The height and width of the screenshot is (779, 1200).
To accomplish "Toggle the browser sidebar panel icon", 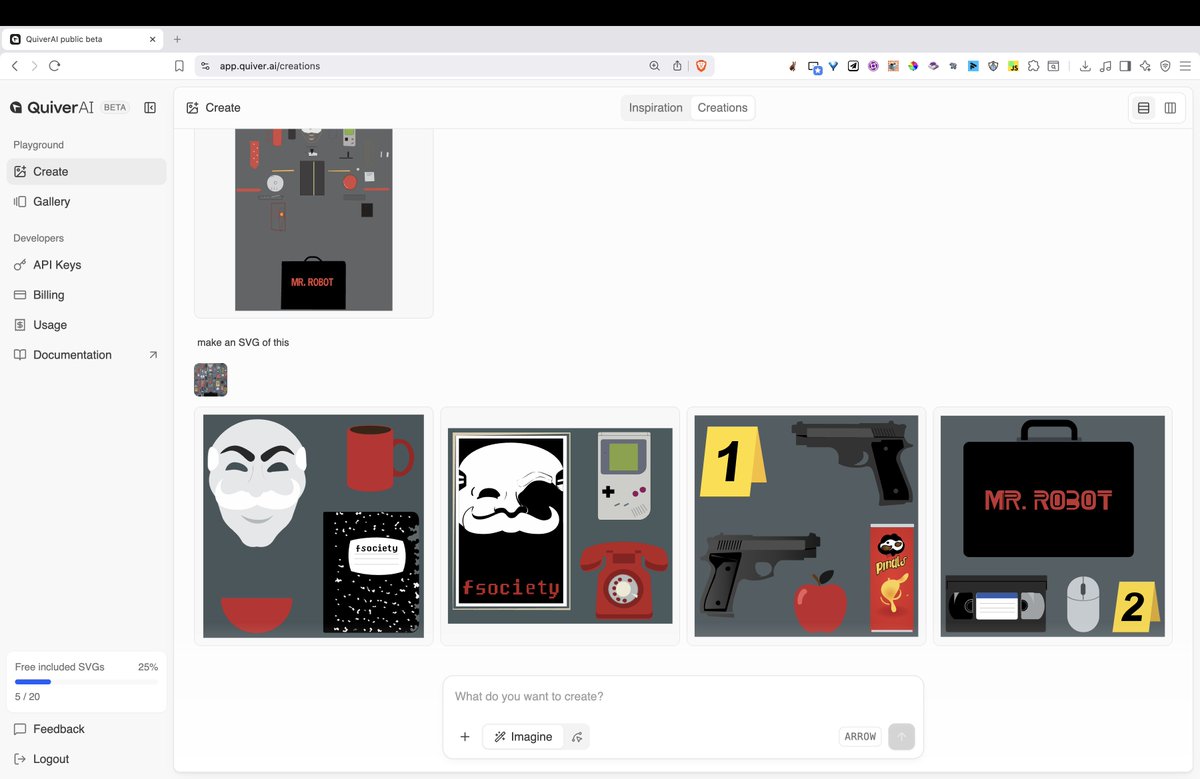I will pos(1125,66).
